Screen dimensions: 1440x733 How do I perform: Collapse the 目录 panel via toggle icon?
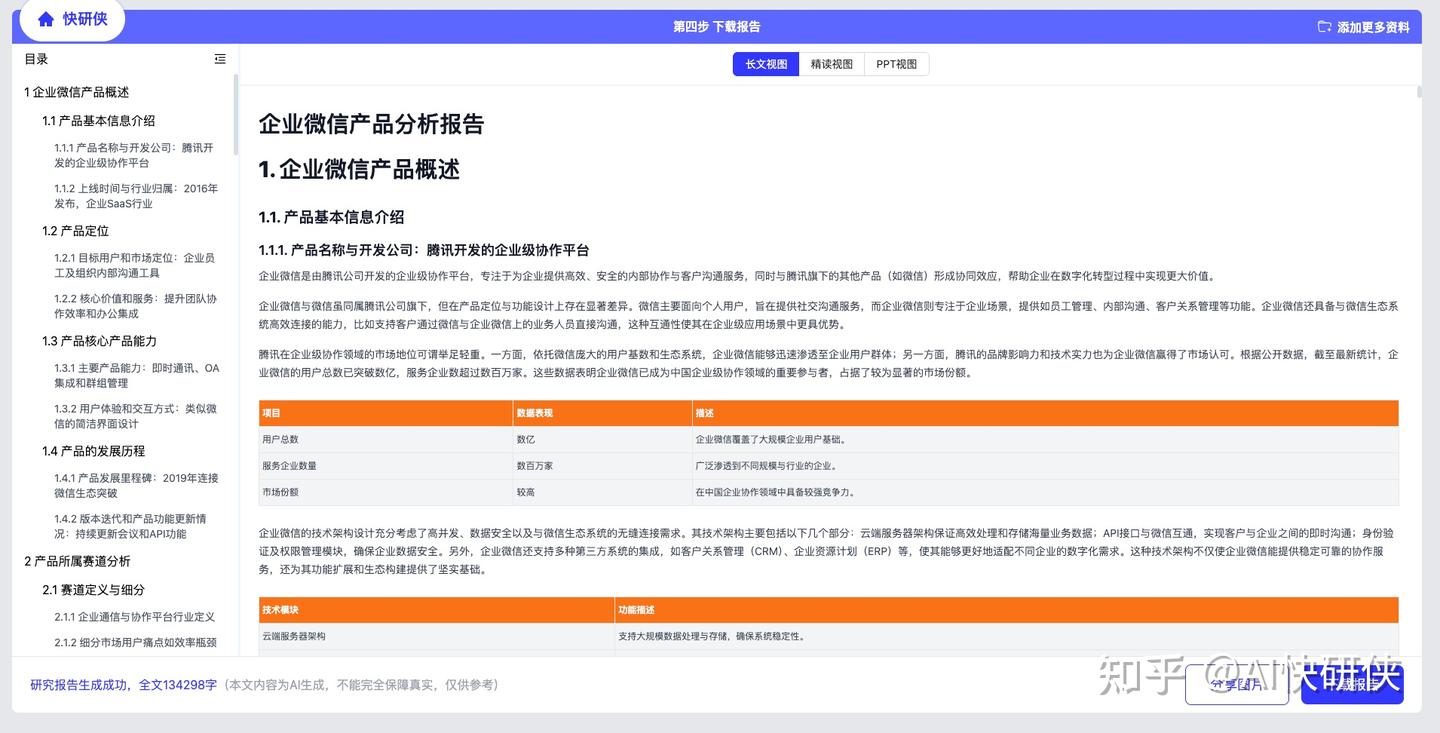pyautogui.click(x=220, y=59)
